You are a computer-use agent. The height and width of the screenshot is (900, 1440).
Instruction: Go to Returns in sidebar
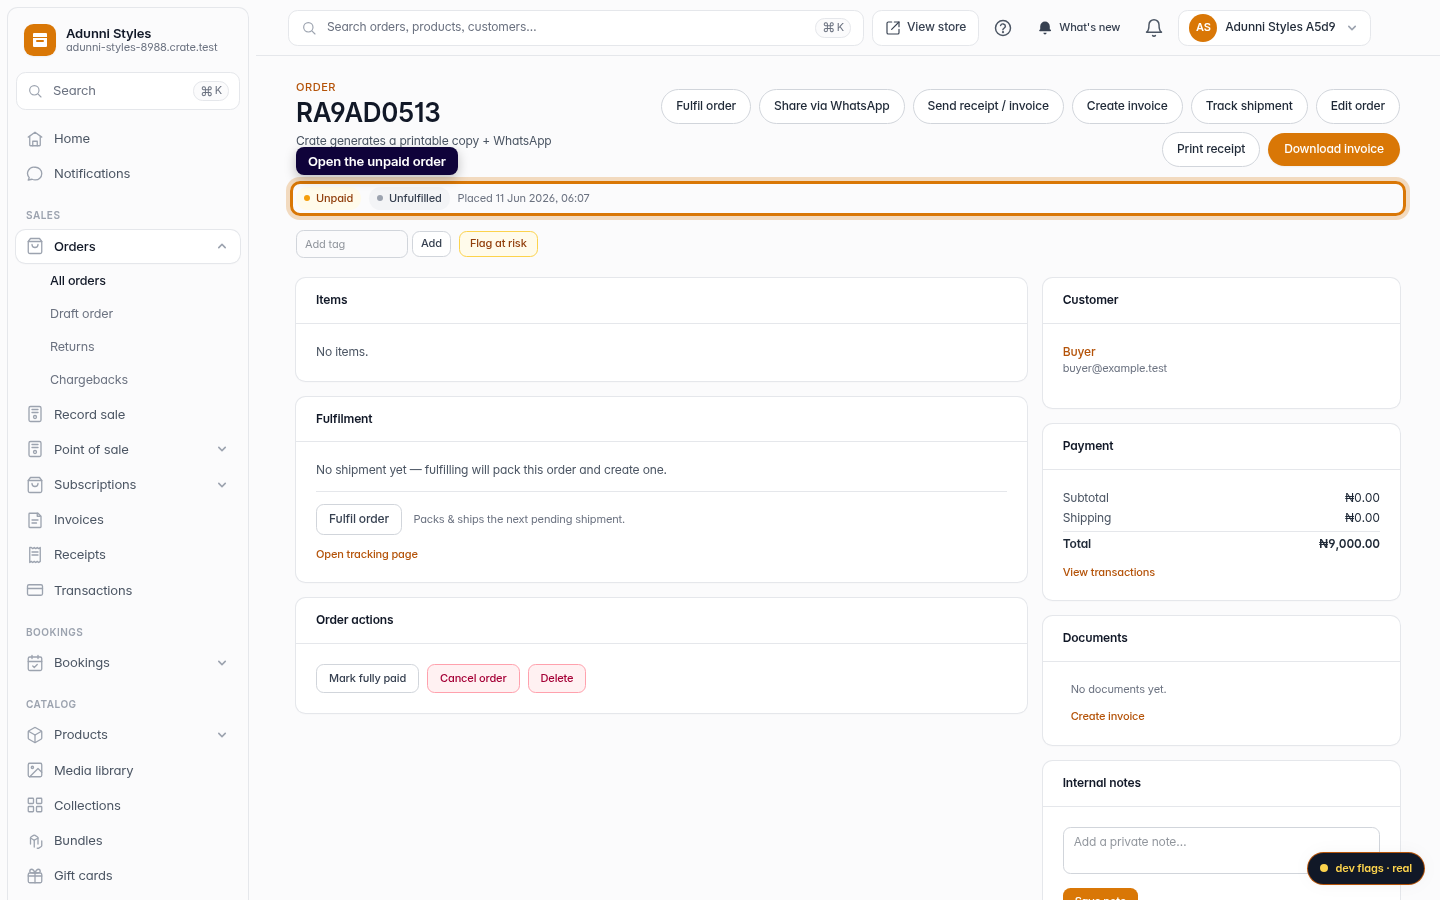tap(72, 347)
